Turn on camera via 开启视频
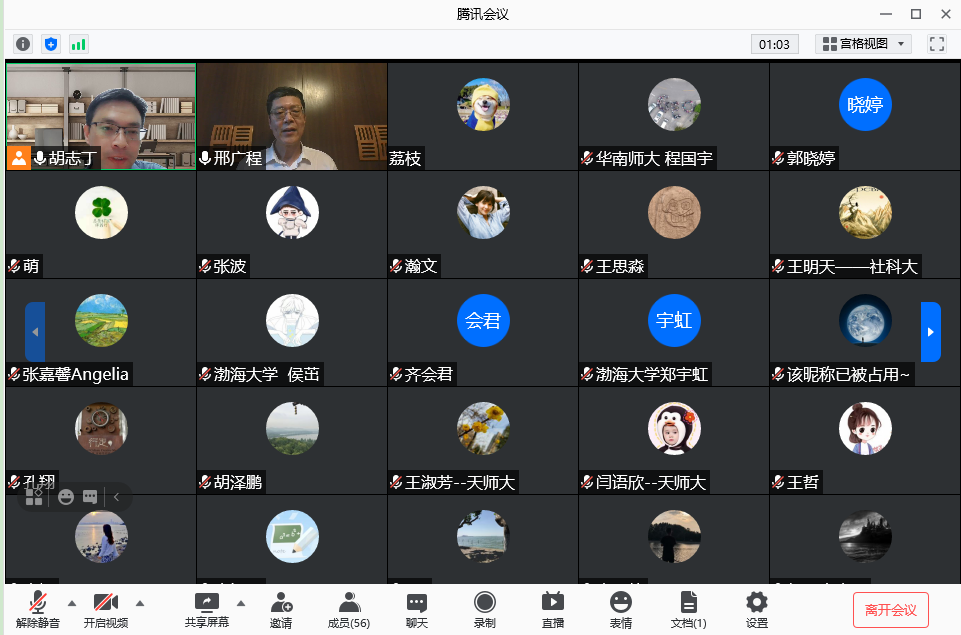Viewport: 961px width, 635px height. tap(106, 609)
